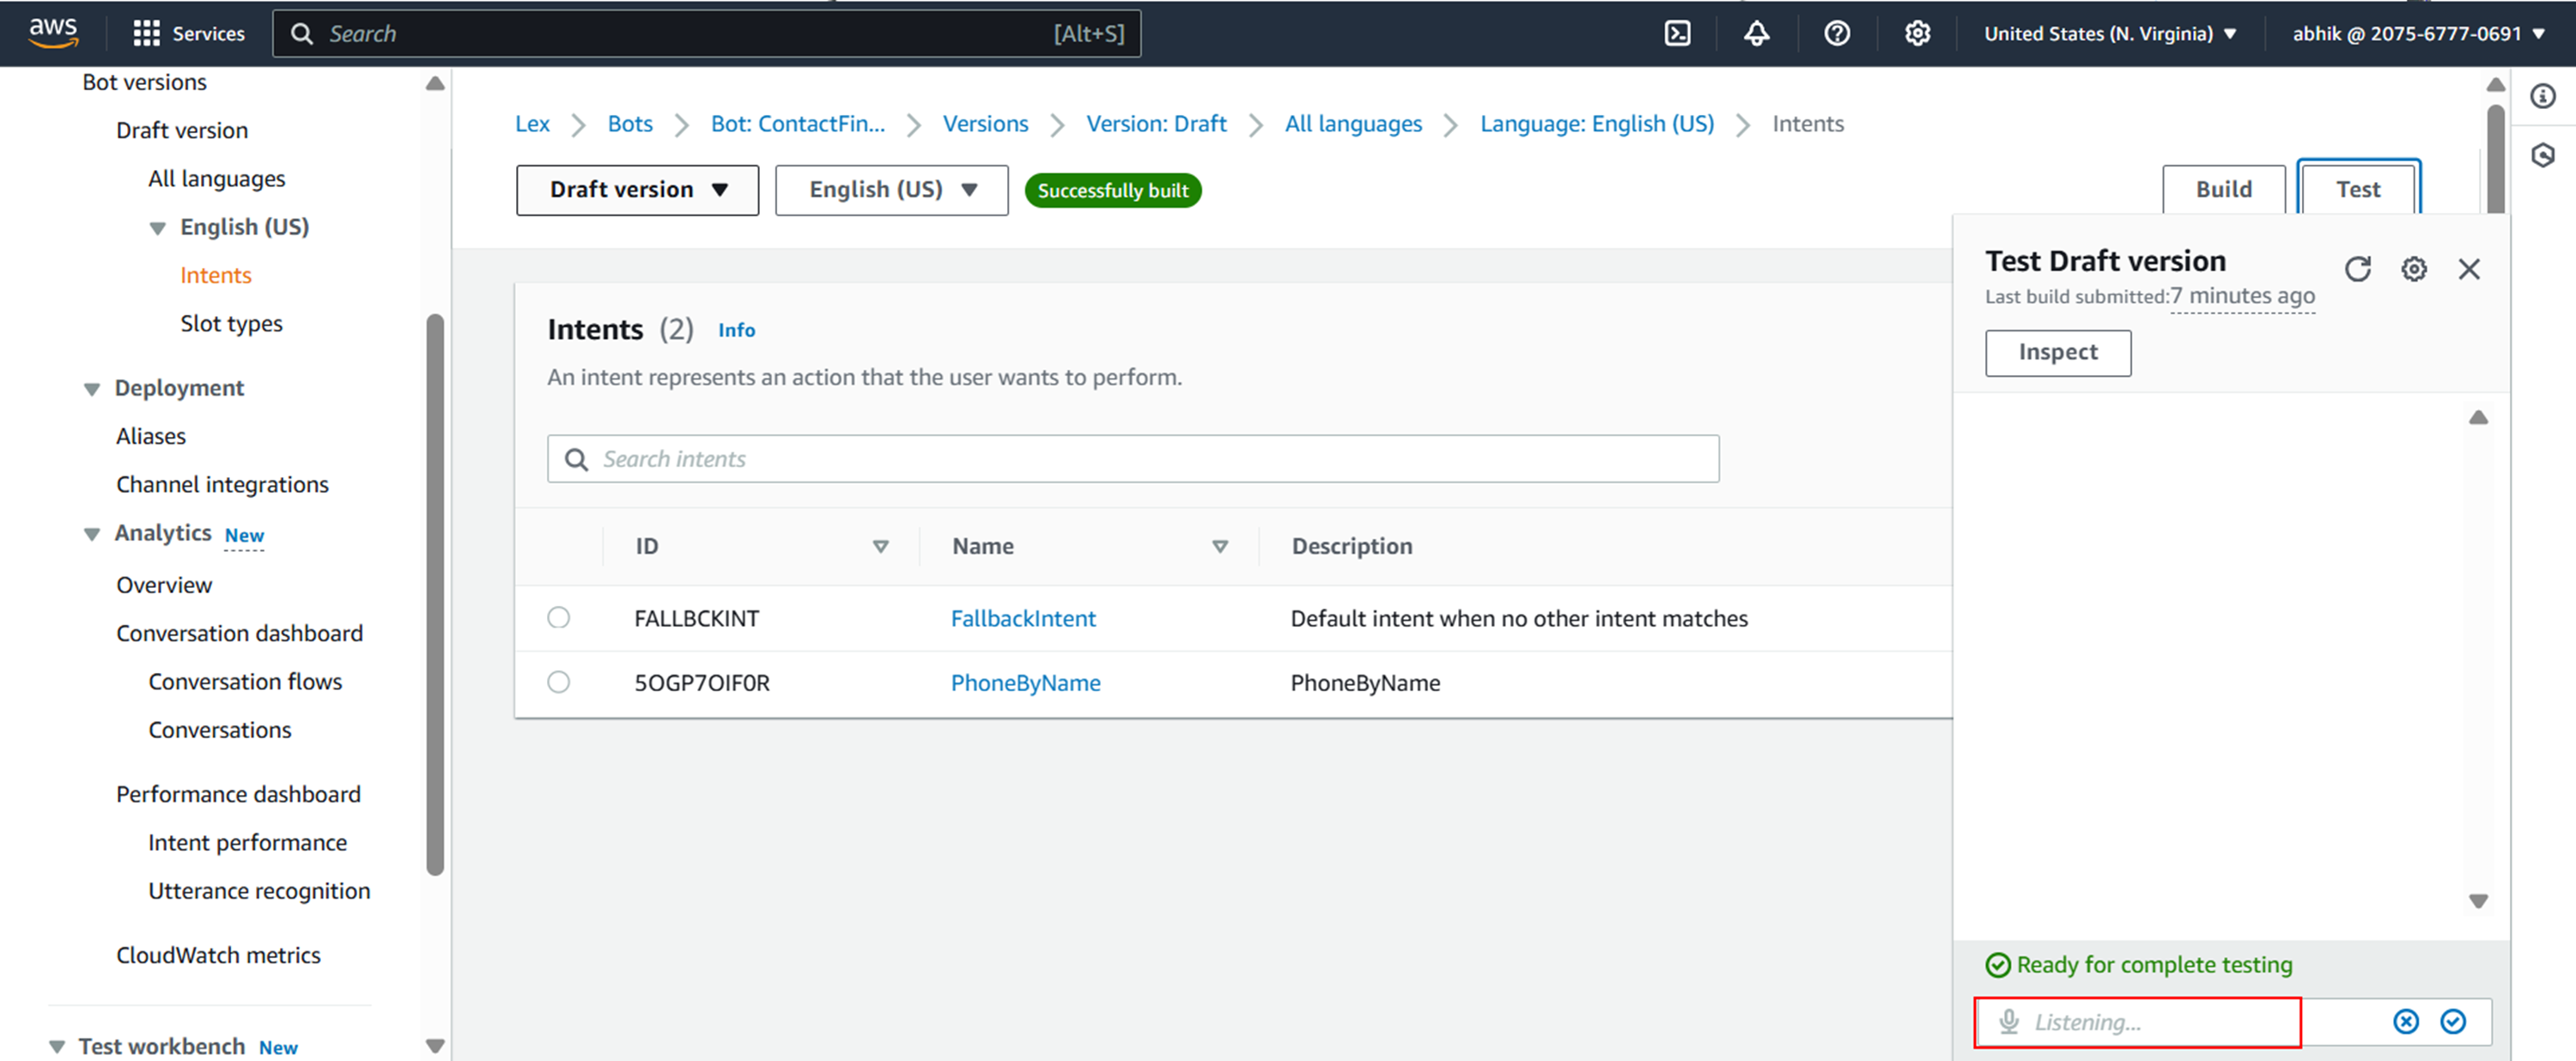The width and height of the screenshot is (2576, 1061).
Task: Go to Version: Draft breadcrumb
Action: pyautogui.click(x=1156, y=124)
